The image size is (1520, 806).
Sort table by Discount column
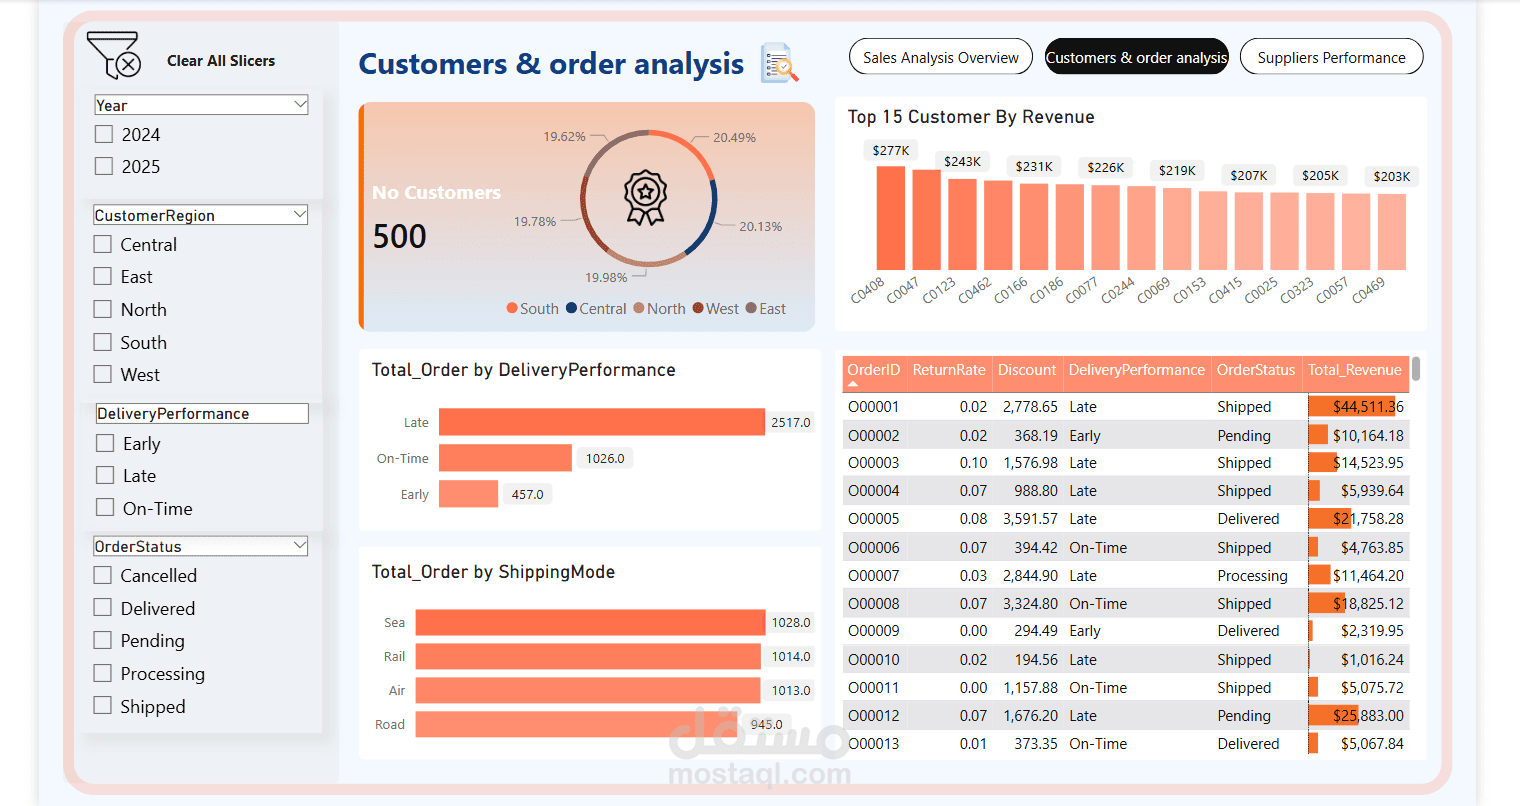click(1027, 370)
